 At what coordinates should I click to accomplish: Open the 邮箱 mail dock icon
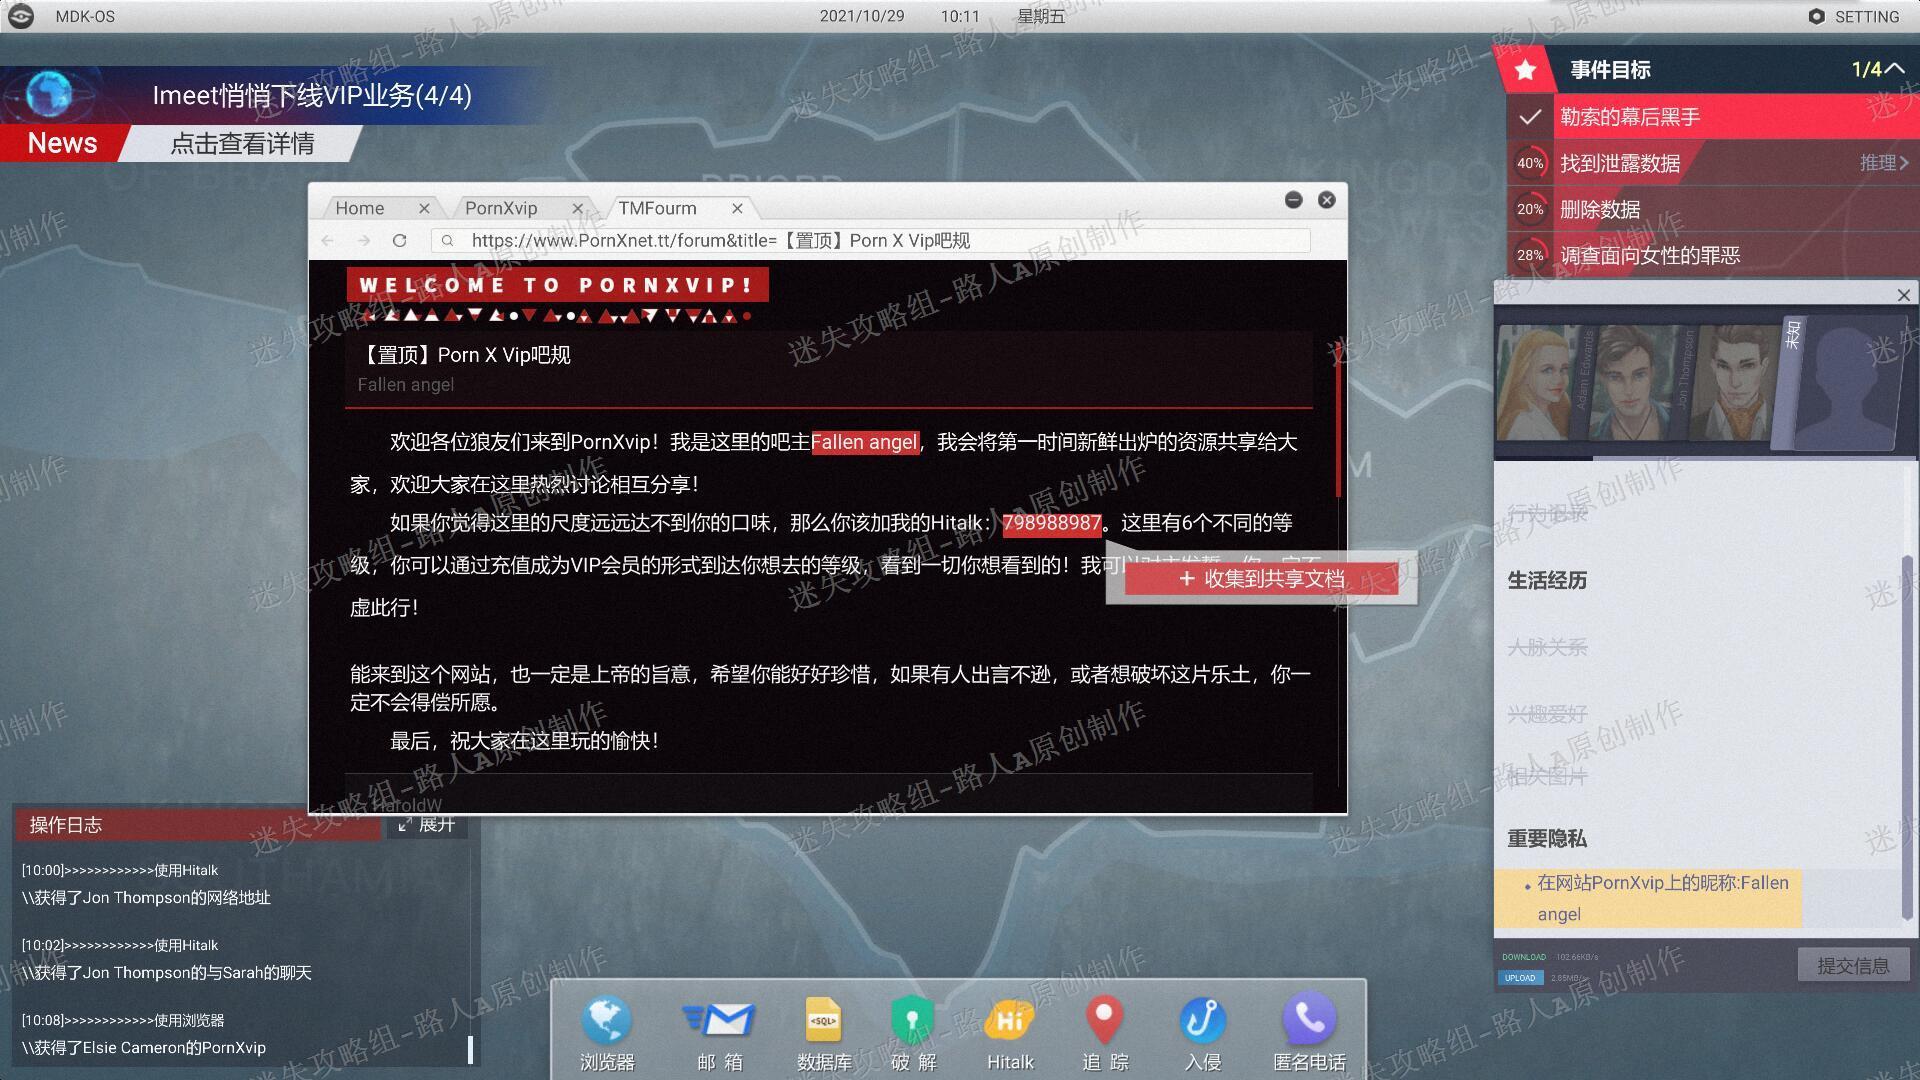(x=719, y=1032)
